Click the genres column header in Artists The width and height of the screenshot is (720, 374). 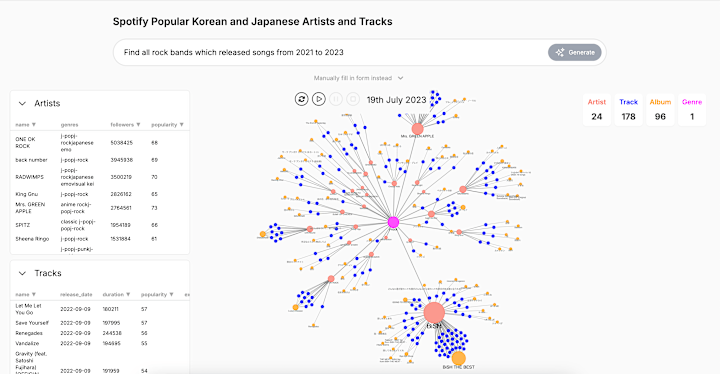pos(69,125)
